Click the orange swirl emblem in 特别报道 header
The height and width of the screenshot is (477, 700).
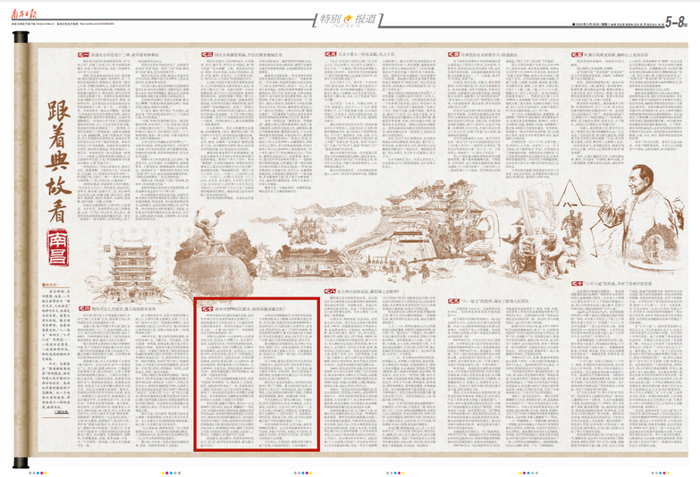pyautogui.click(x=349, y=18)
